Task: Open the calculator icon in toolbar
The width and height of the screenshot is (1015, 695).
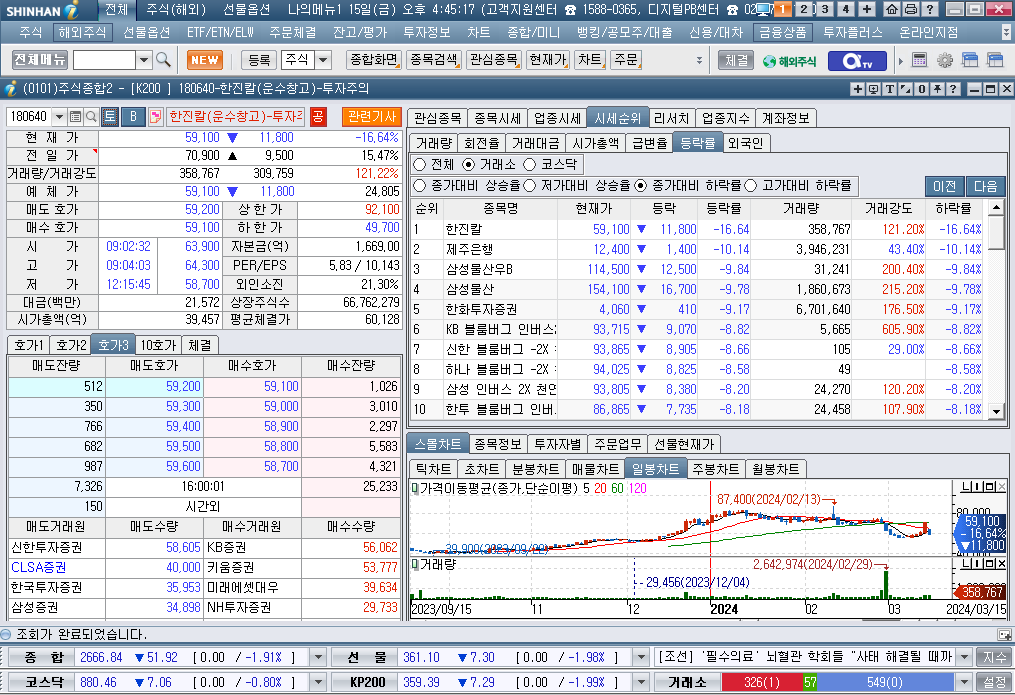Action: tap(919, 60)
